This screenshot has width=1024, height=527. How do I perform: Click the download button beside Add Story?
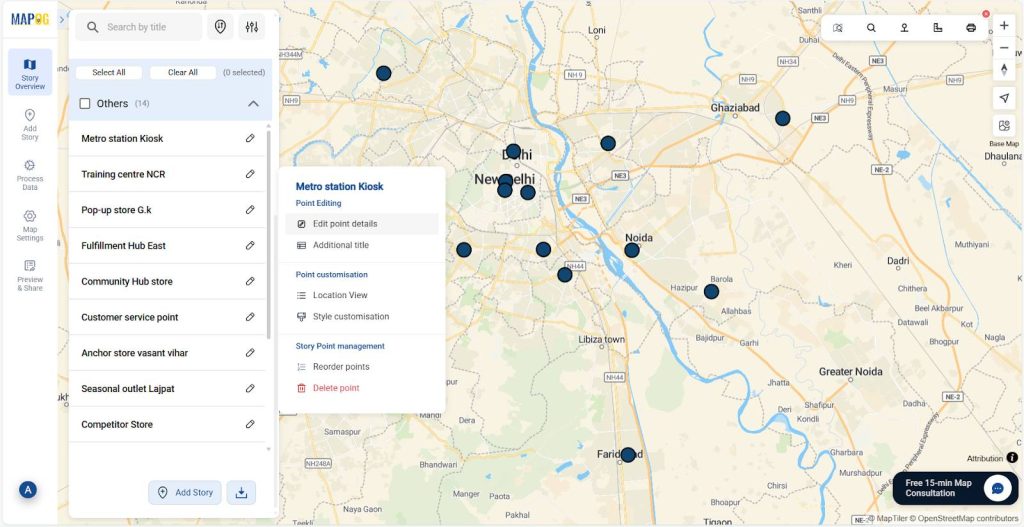point(241,492)
